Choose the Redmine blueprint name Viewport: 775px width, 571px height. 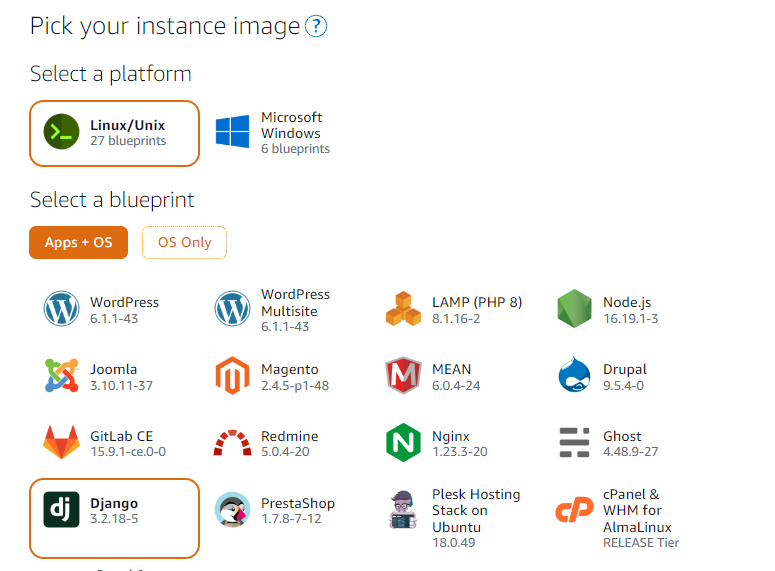click(x=290, y=436)
